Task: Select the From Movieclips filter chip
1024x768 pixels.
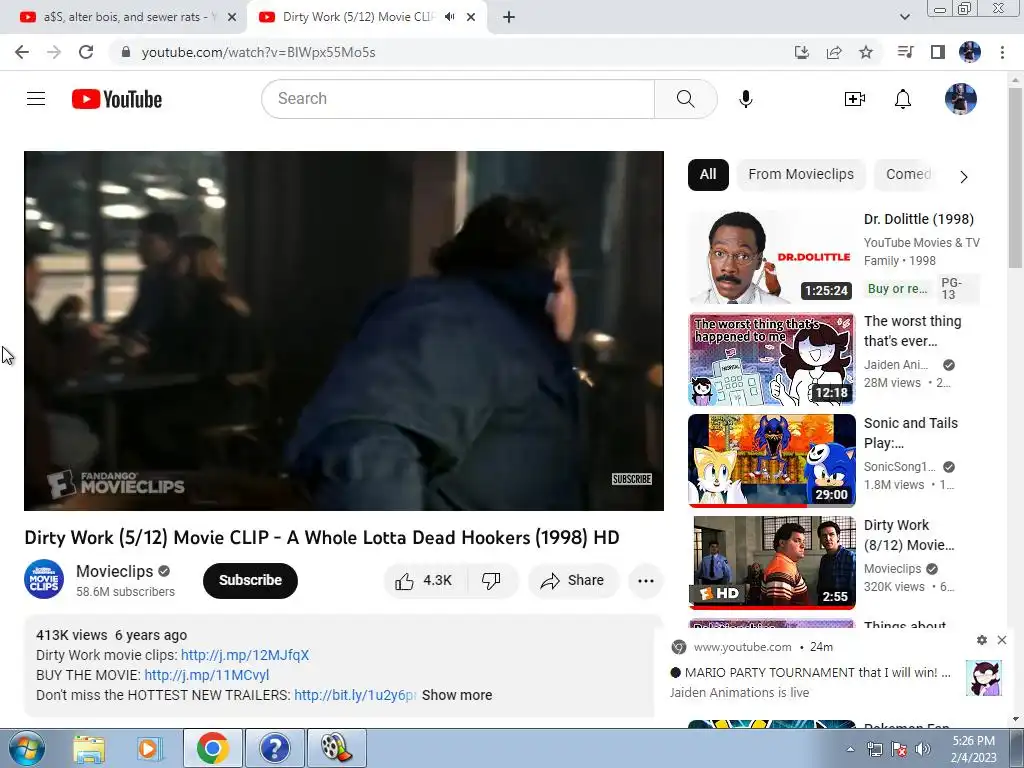Action: click(x=801, y=174)
